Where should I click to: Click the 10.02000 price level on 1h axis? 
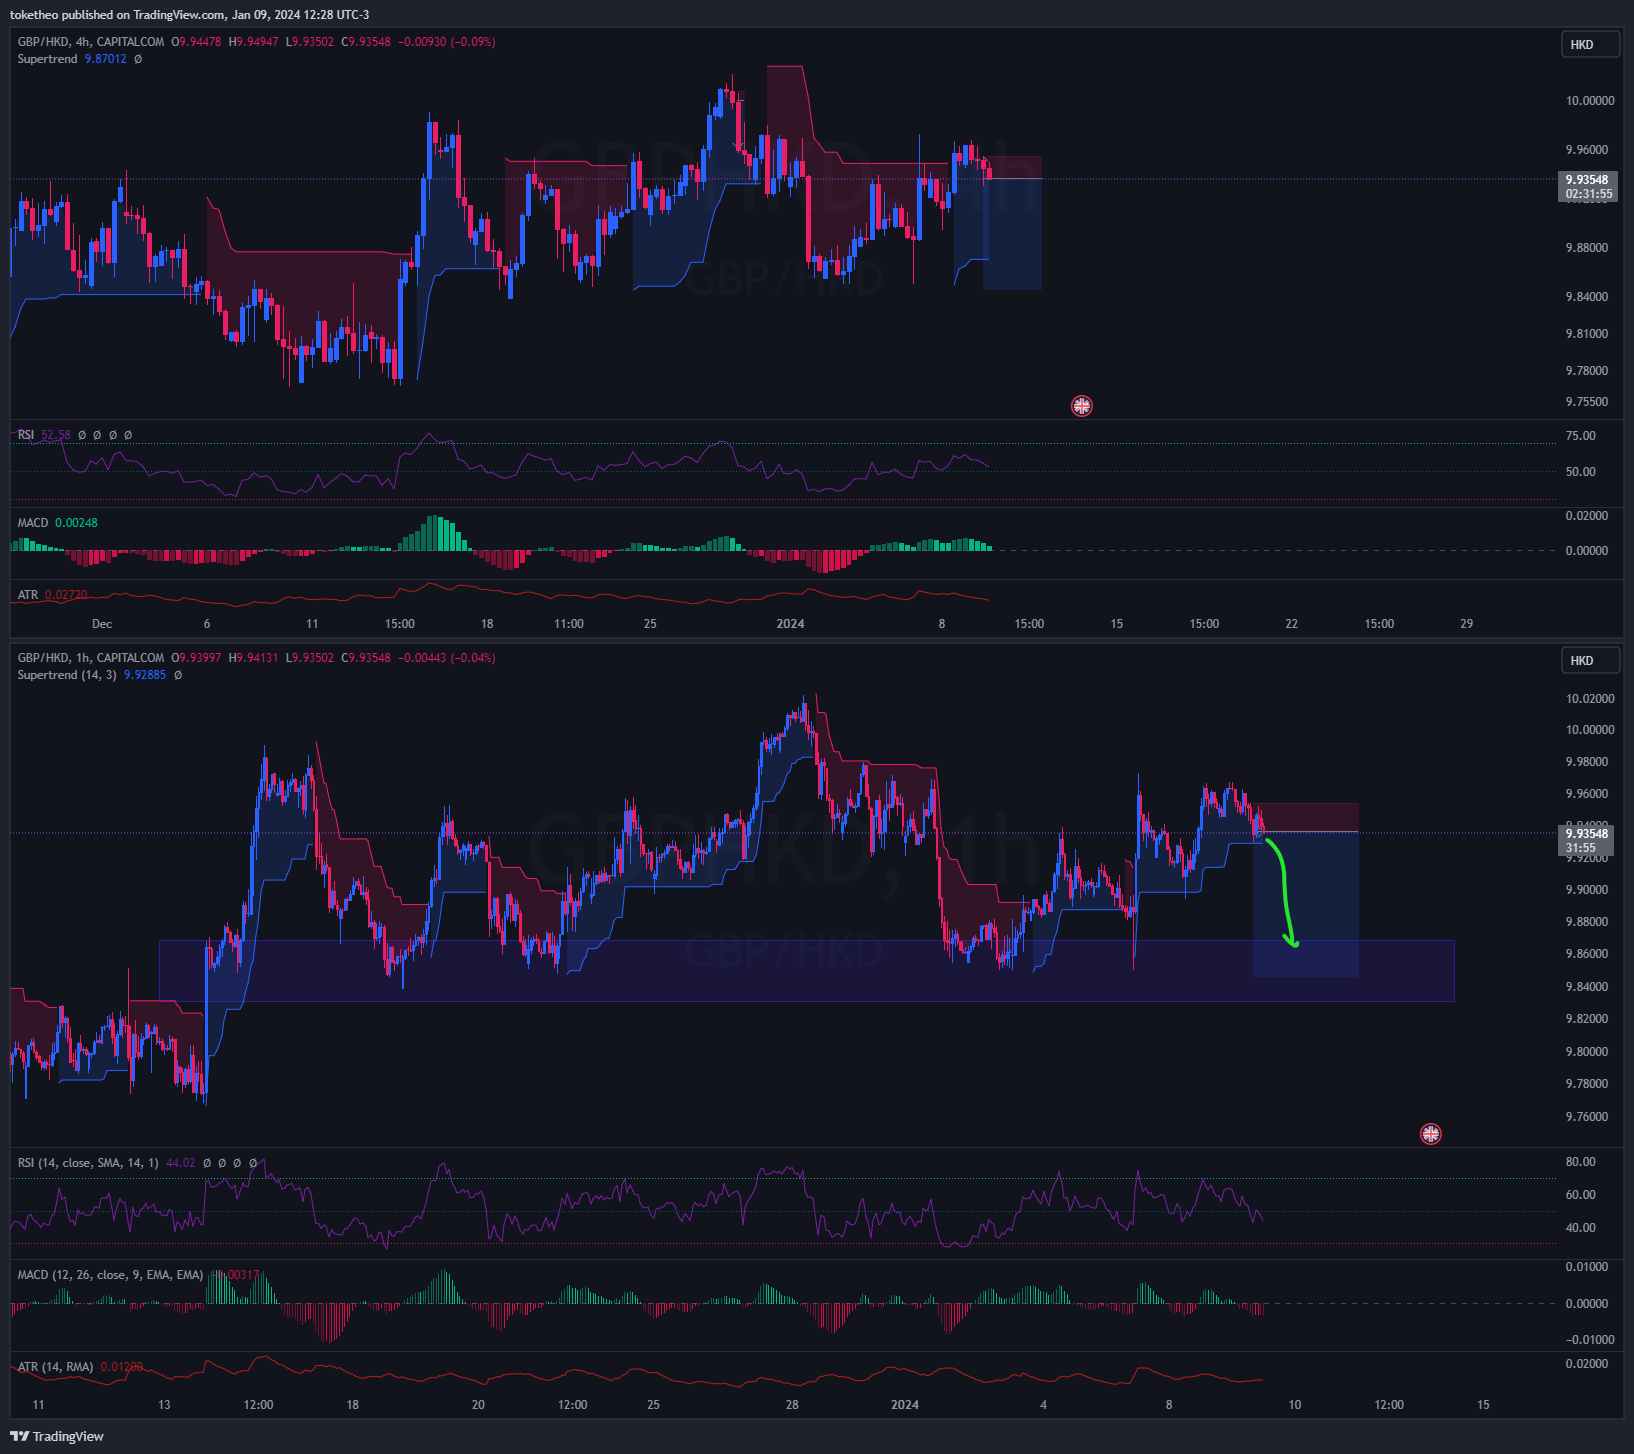(1590, 699)
